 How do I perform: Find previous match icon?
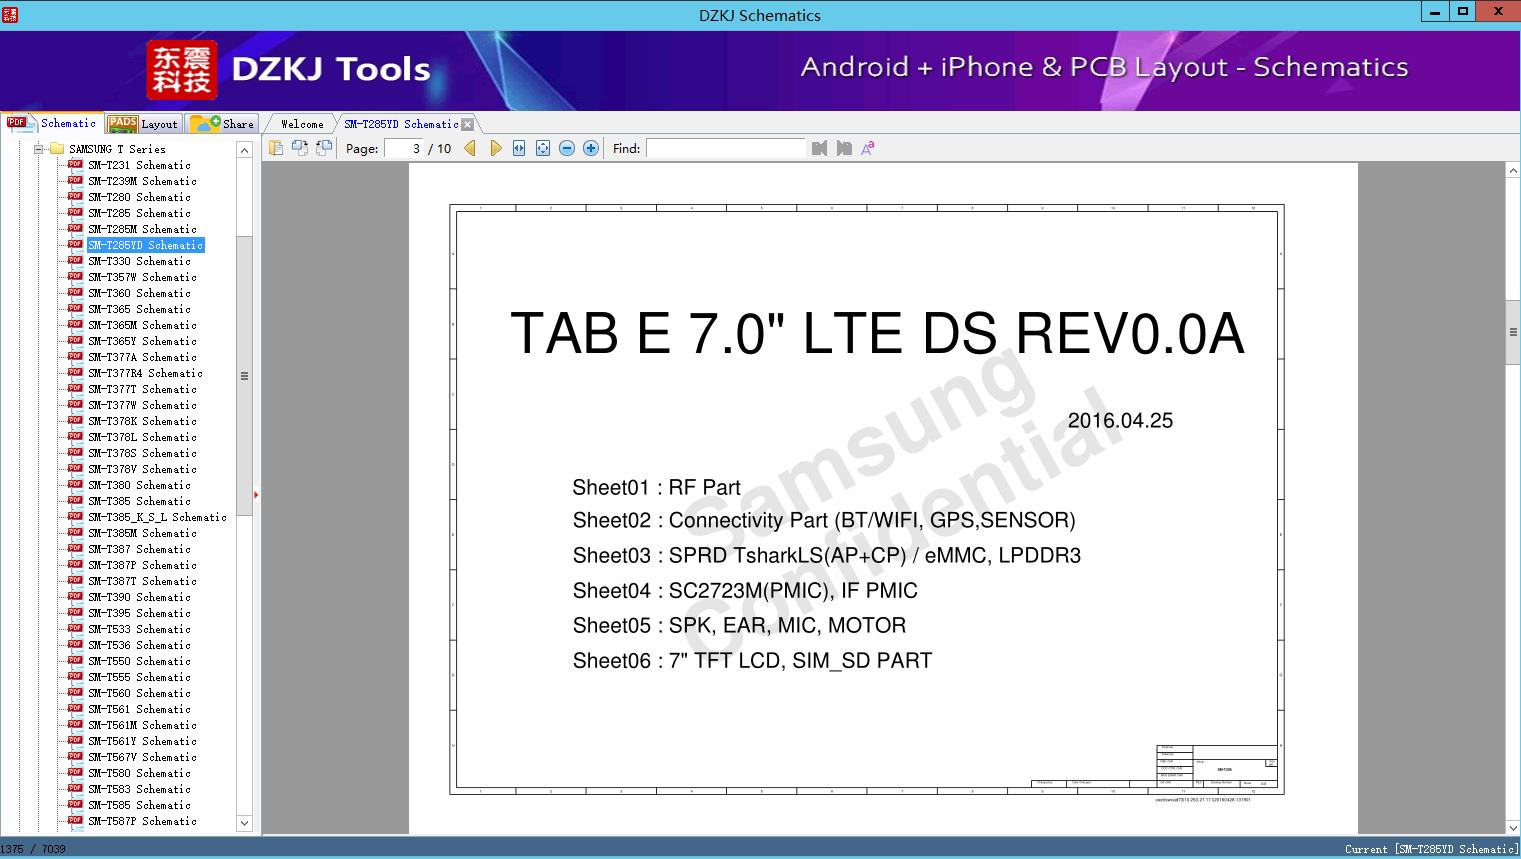coord(820,148)
